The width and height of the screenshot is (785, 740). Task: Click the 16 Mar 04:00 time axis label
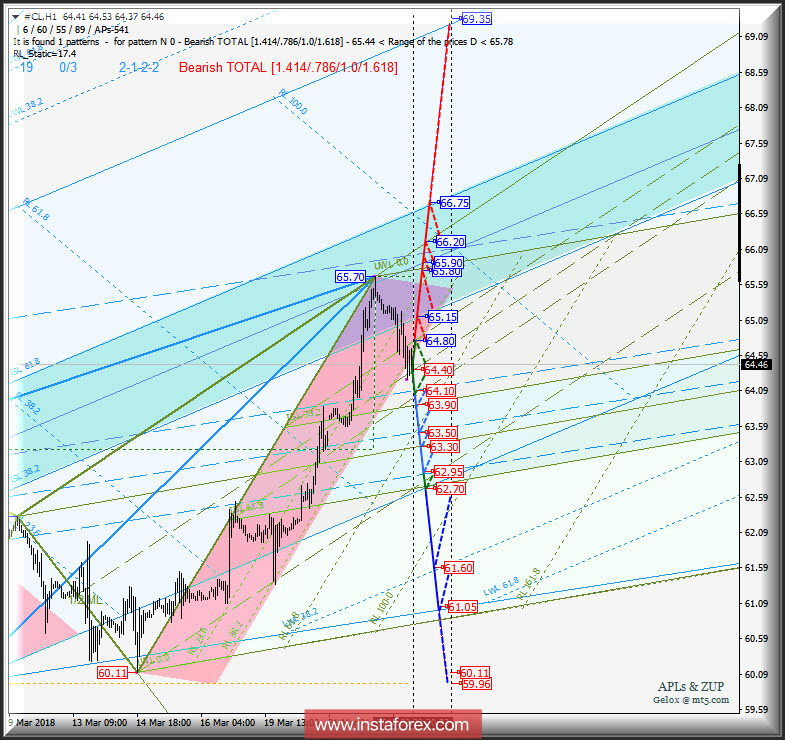click(228, 723)
